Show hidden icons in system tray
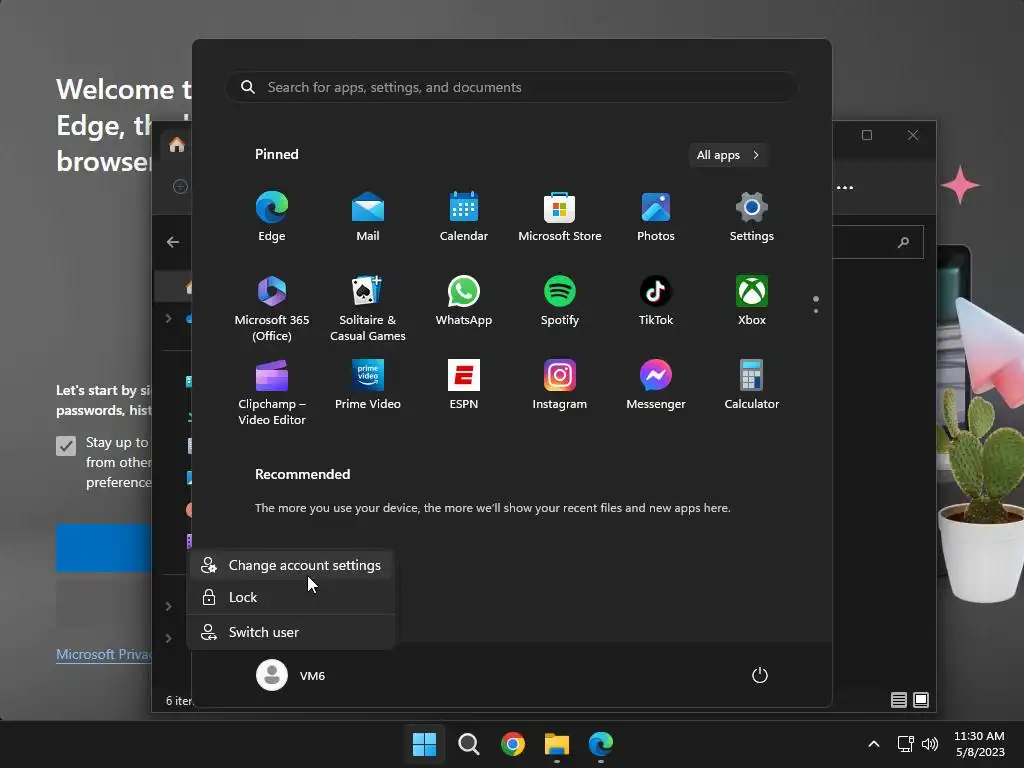 click(x=874, y=744)
